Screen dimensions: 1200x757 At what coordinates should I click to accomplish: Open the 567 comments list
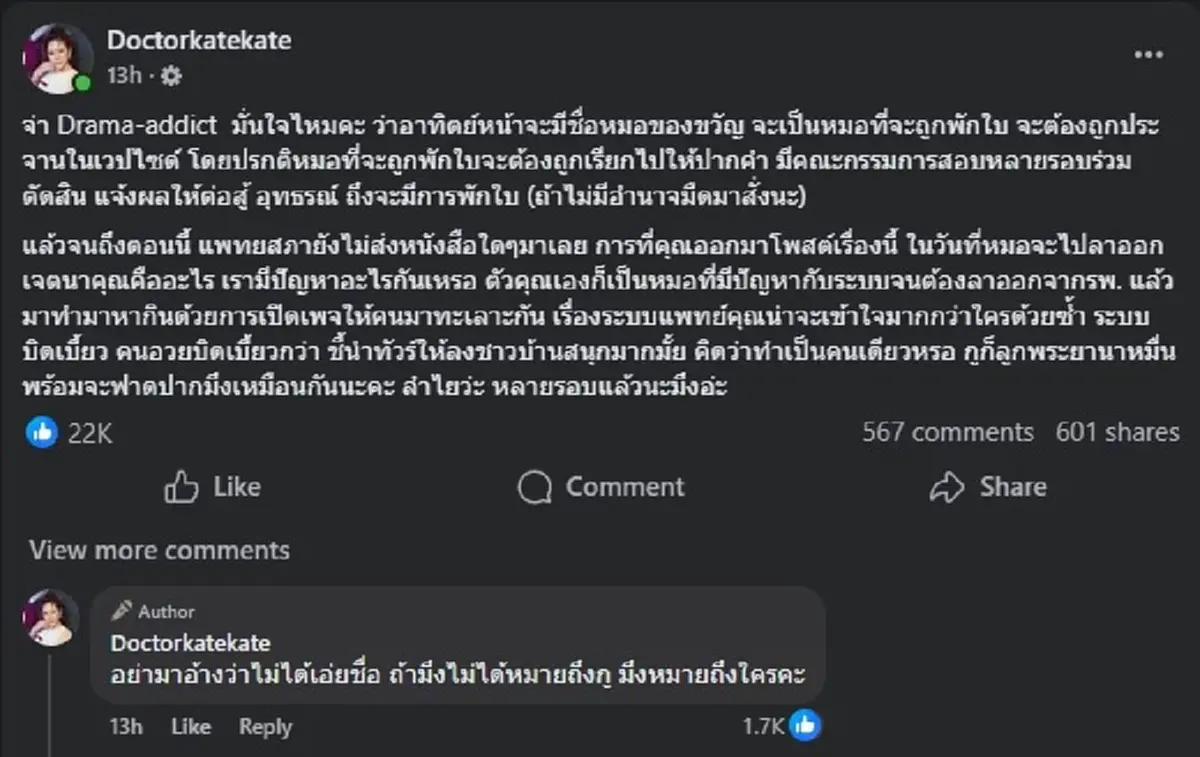946,433
